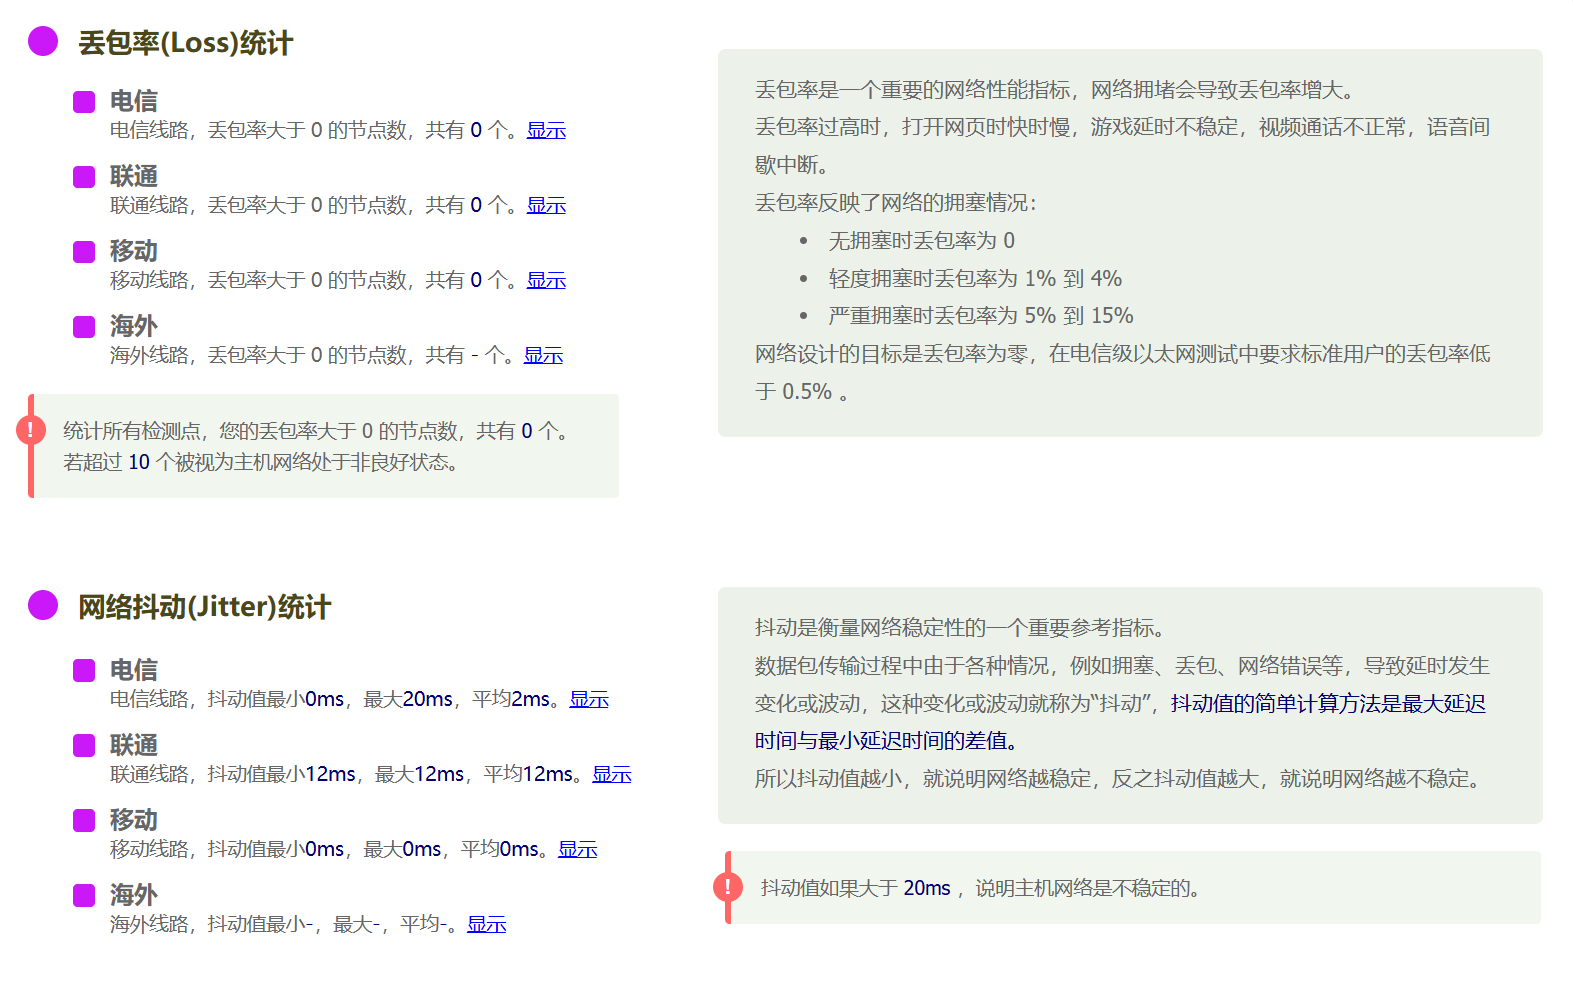Click text '网络设计的目标是丢包率为零'
This screenshot has width=1573, height=982.
pos(891,354)
